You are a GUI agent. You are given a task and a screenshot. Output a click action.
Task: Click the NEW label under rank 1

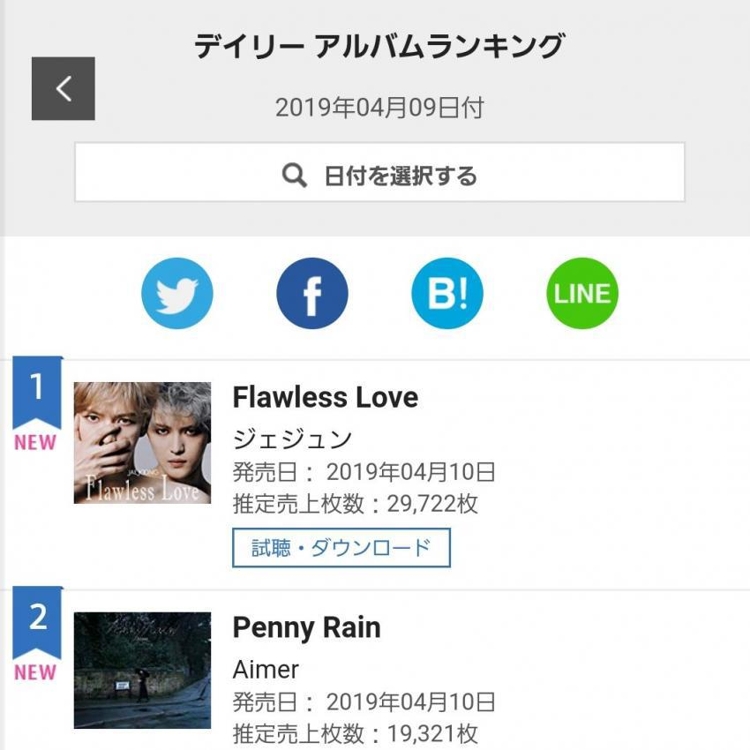(x=35, y=443)
